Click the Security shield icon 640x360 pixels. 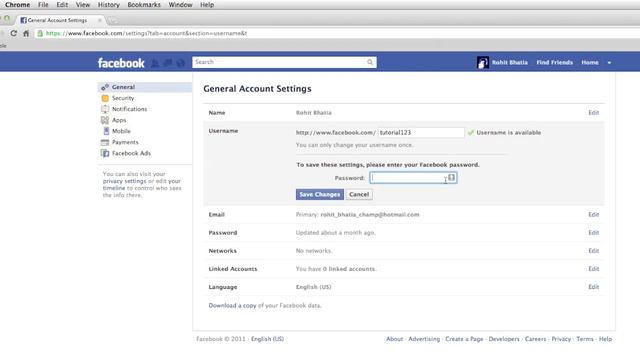click(x=105, y=98)
